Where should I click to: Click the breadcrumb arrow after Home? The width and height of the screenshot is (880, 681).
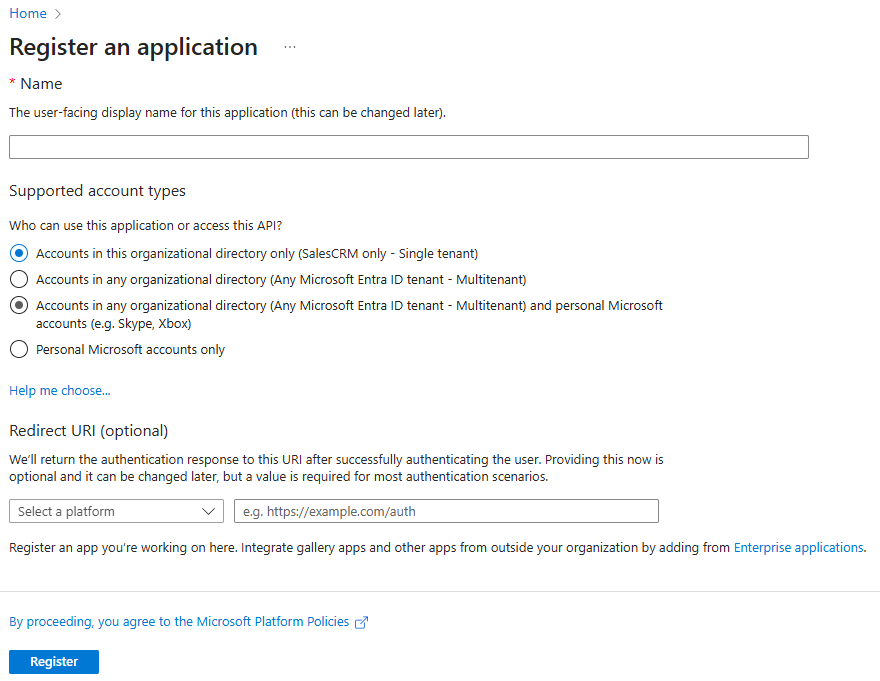pos(55,14)
